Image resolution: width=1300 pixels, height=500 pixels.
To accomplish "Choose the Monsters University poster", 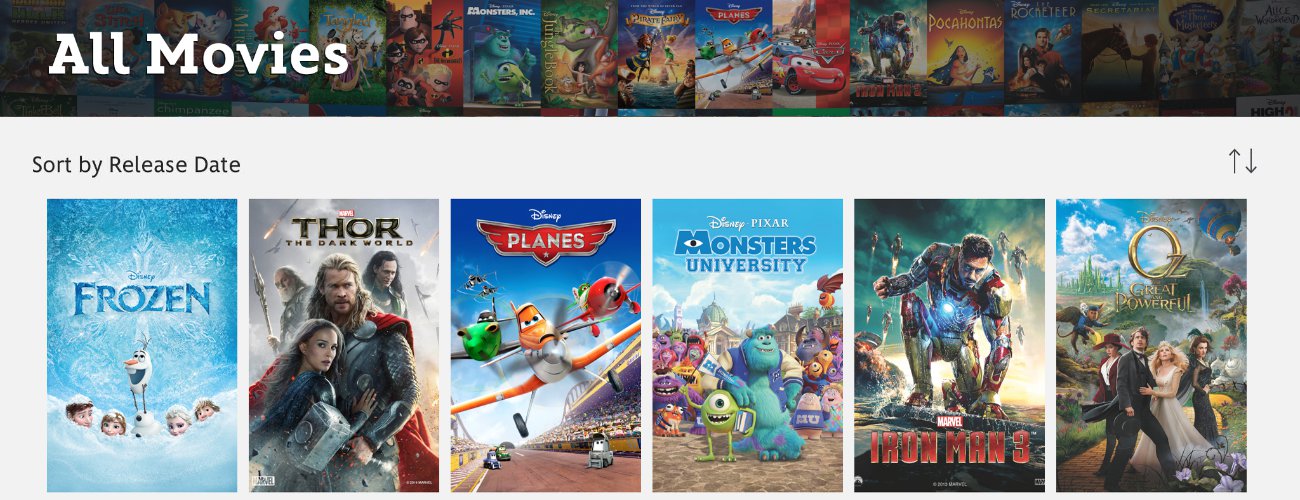I will pyautogui.click(x=748, y=345).
